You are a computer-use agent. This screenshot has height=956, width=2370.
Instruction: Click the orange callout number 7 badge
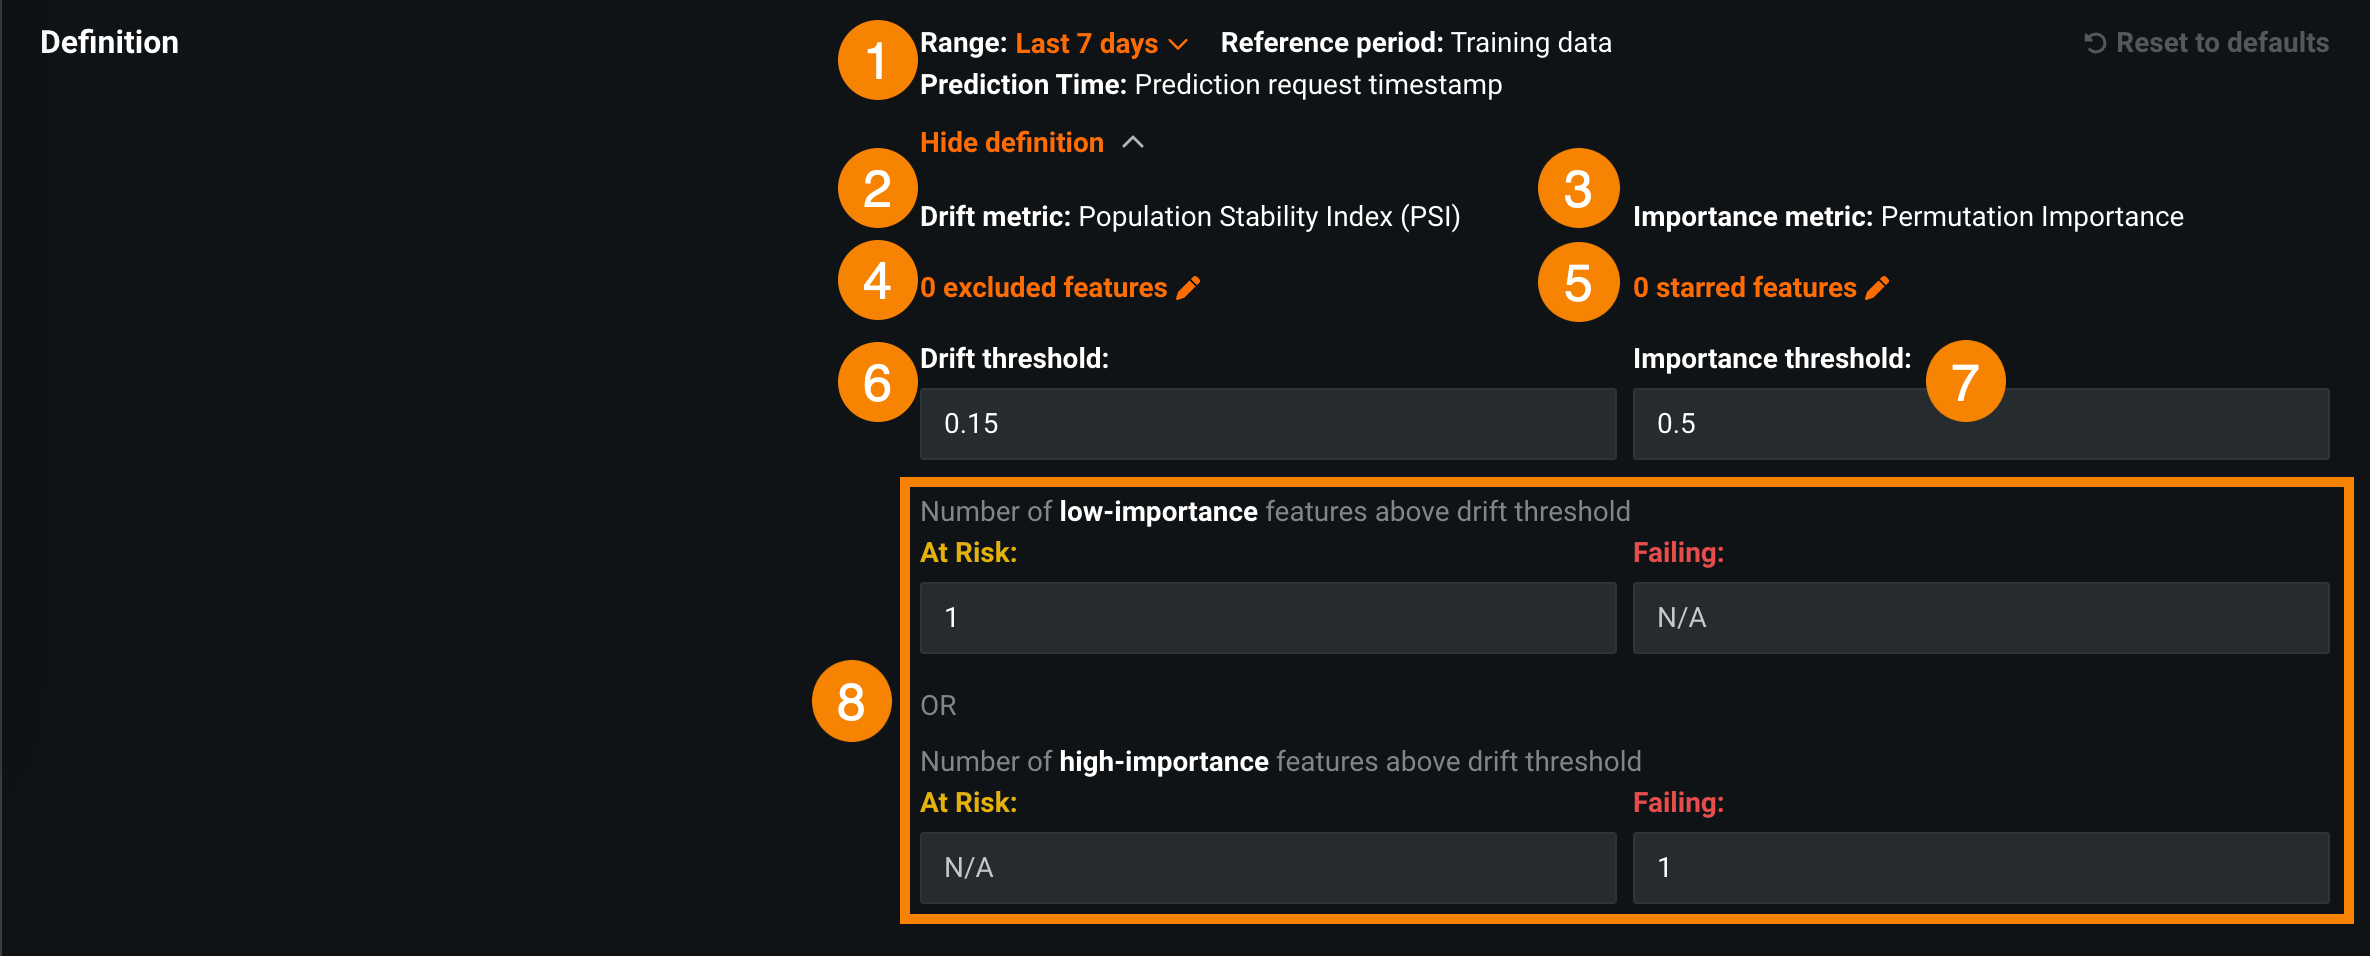[1965, 381]
